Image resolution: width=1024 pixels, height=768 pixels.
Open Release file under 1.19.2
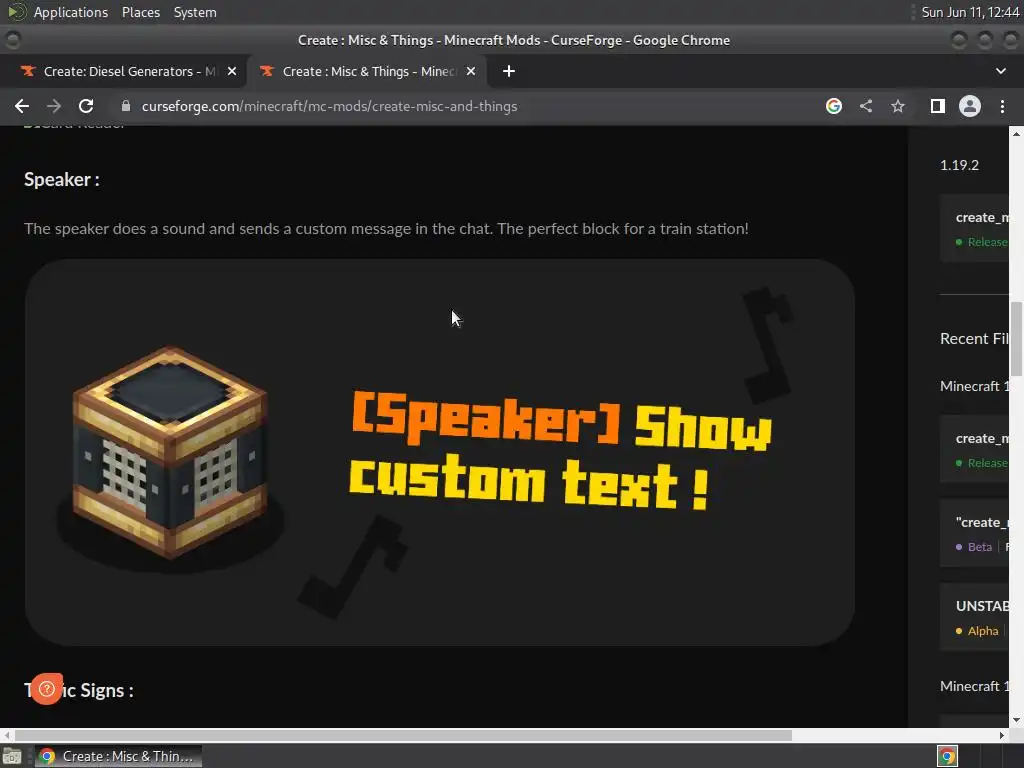pyautogui.click(x=974, y=229)
